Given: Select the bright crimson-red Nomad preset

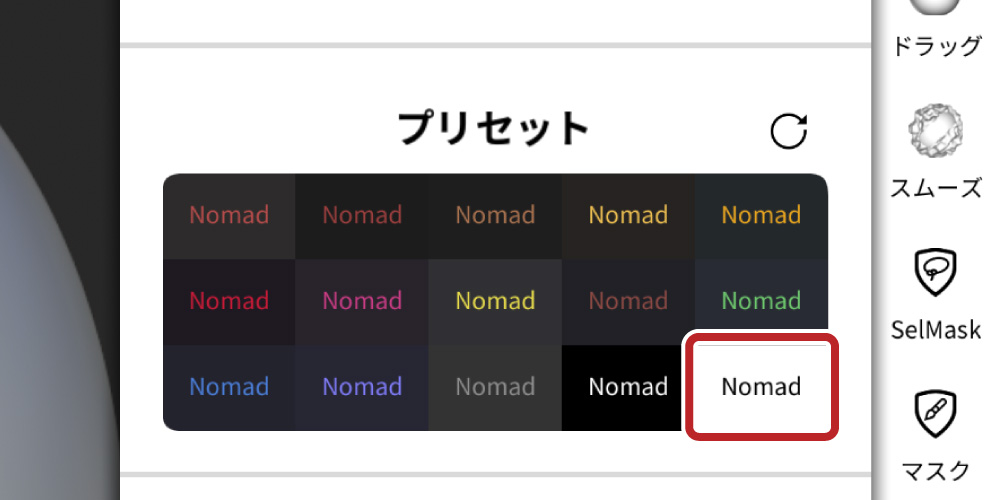Looking at the screenshot, I should (229, 301).
